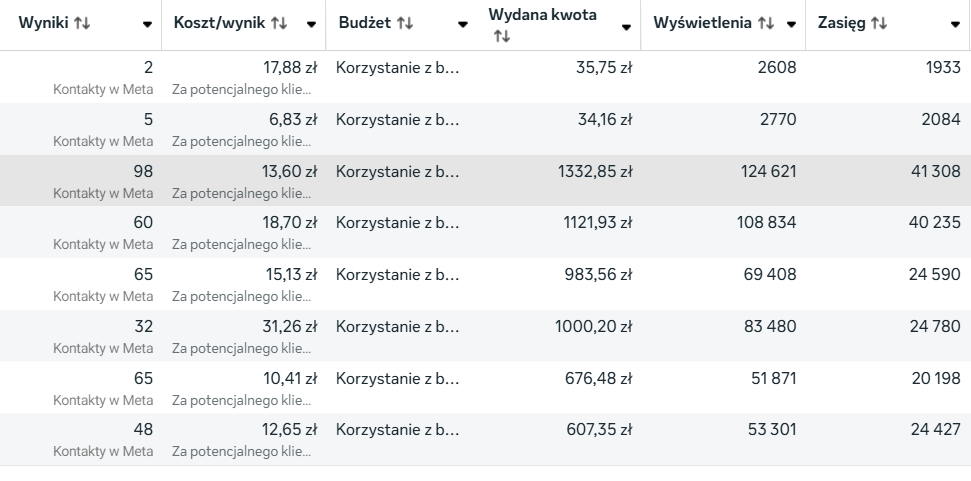
Task: Sort by Budżet arrows icon
Action: [x=404, y=24]
